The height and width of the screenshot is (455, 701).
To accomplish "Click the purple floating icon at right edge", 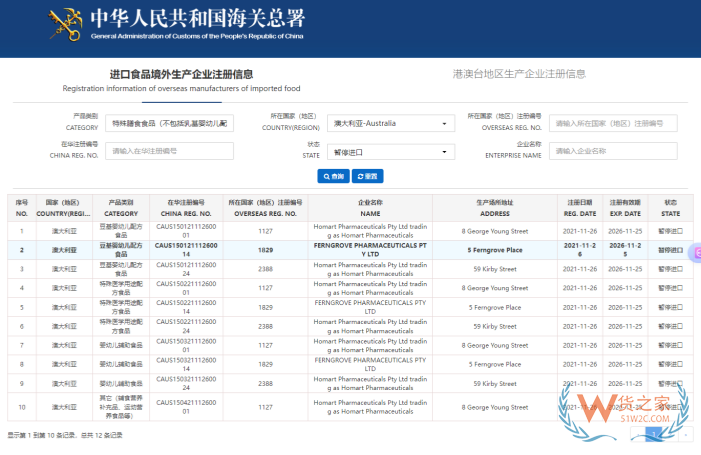I will tap(697, 253).
